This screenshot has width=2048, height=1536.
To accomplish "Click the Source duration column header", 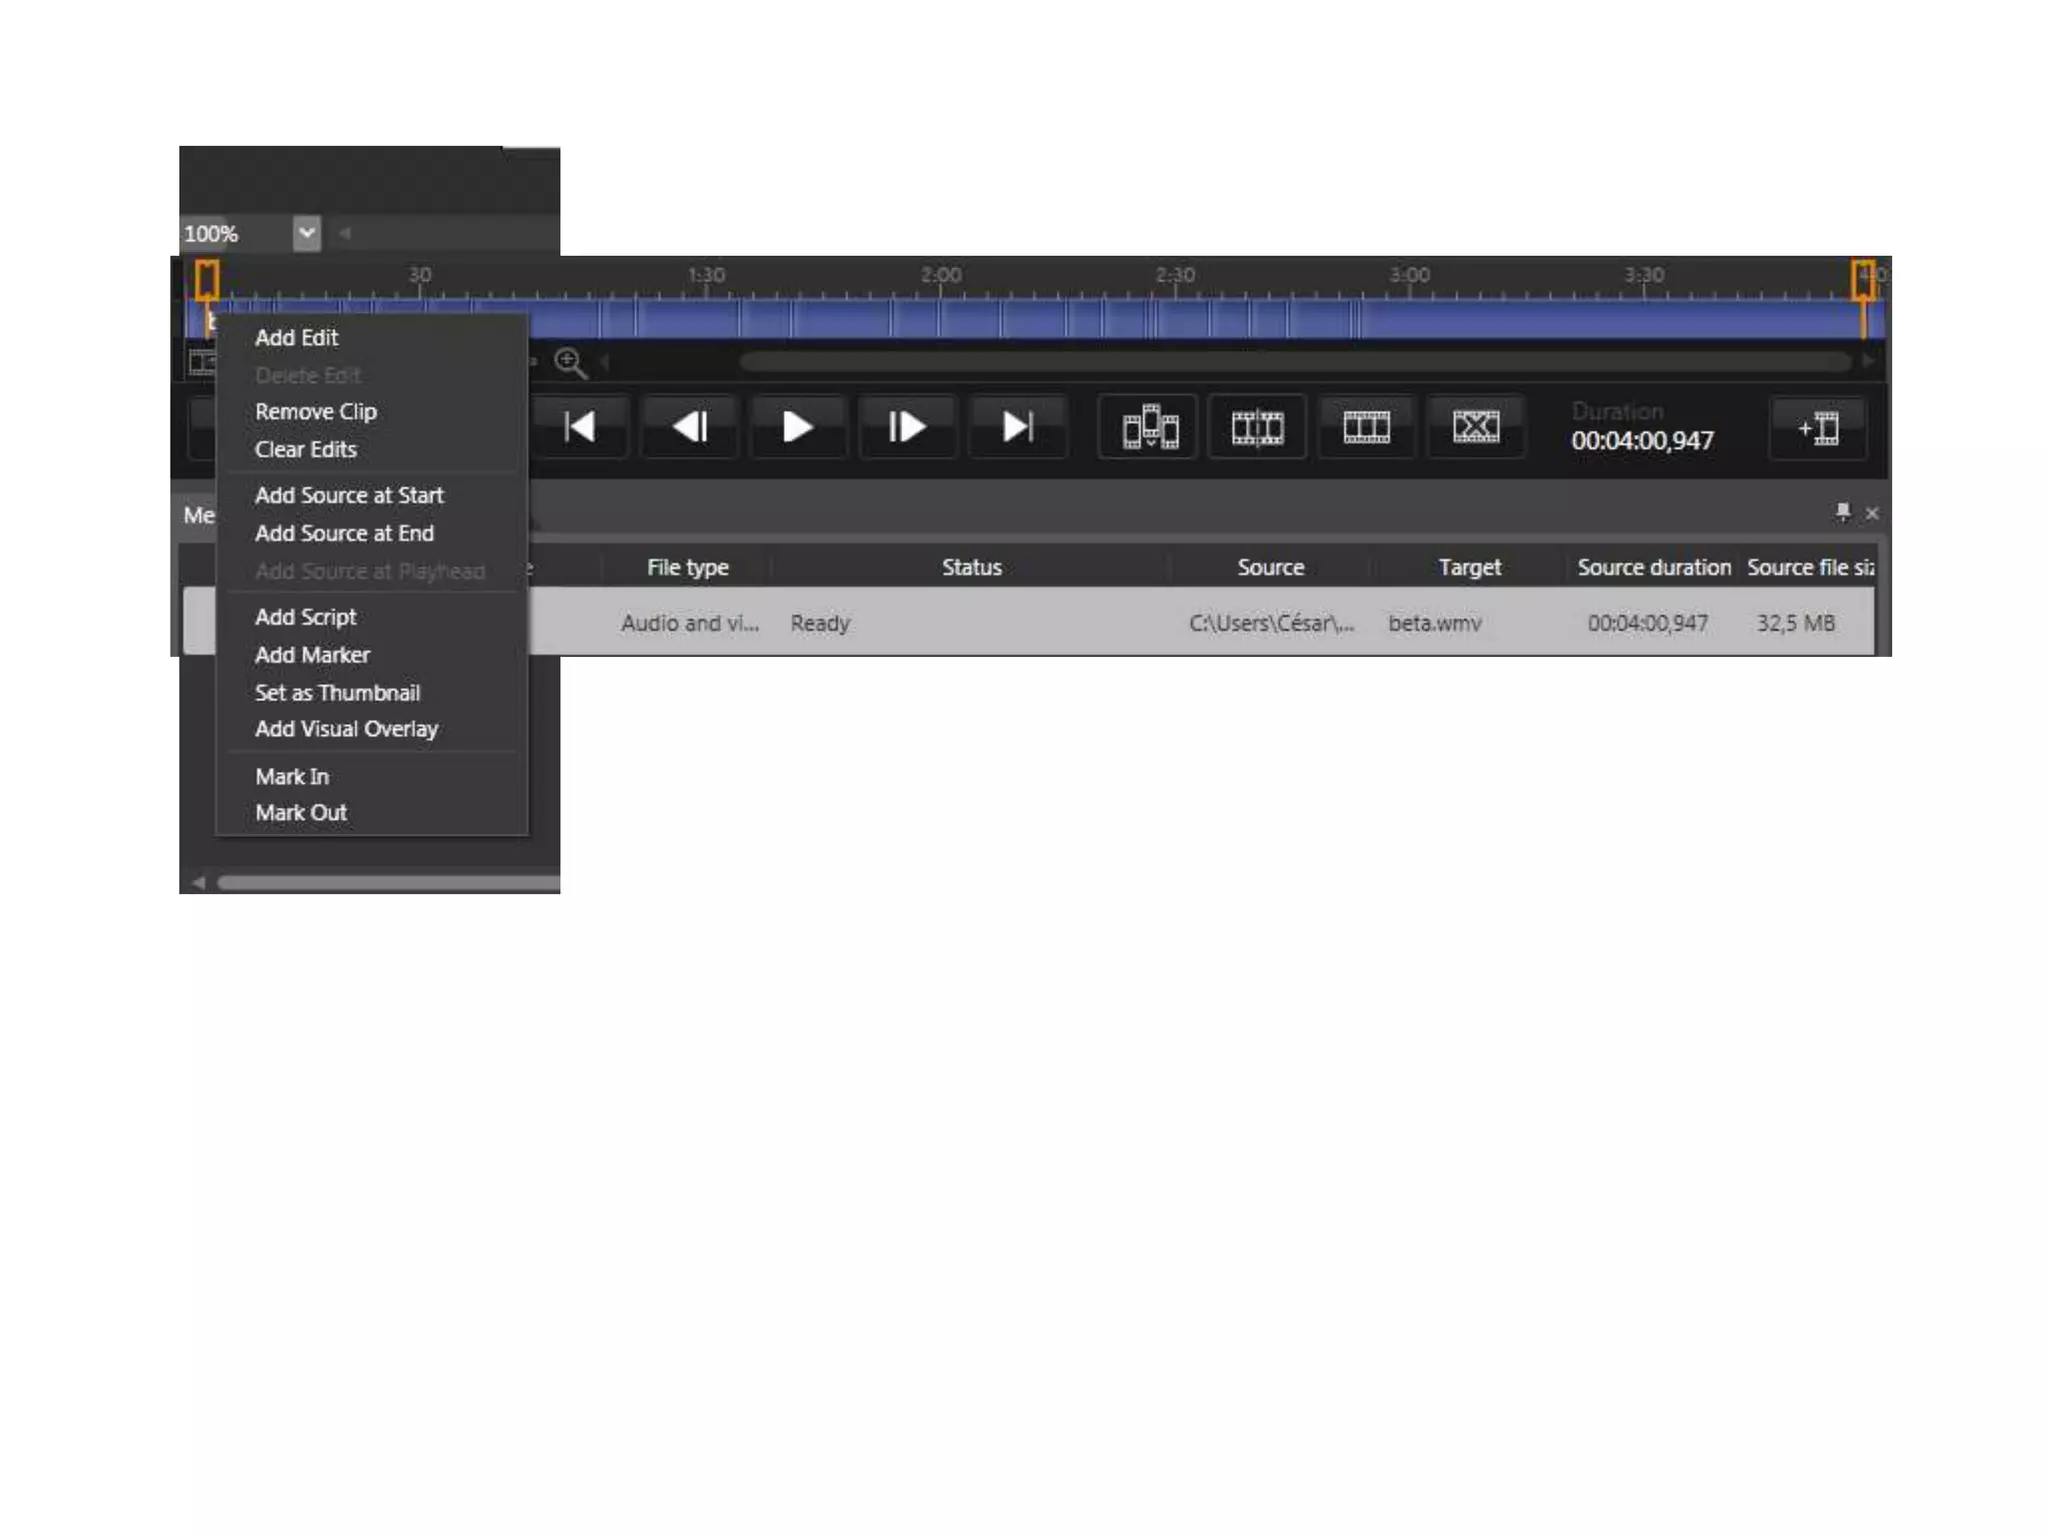I will tap(1653, 567).
